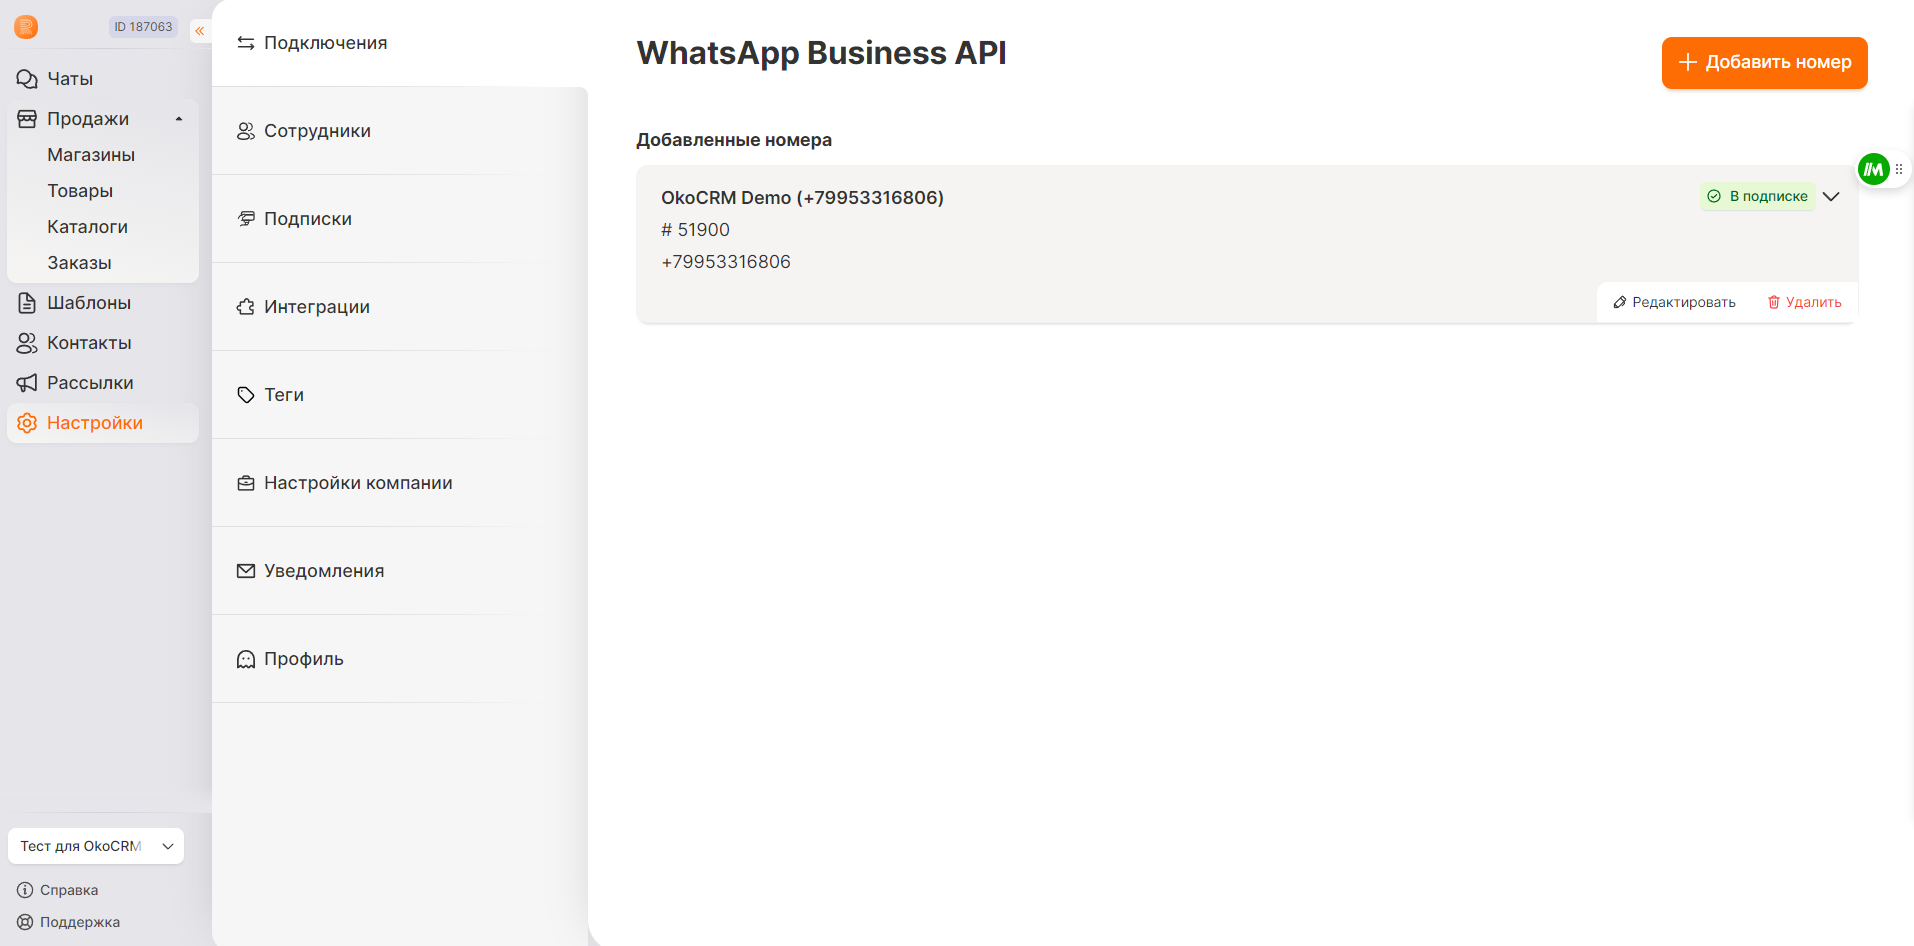Click the Connections arrows icon
Screen dimensions: 1914x946
tap(246, 43)
